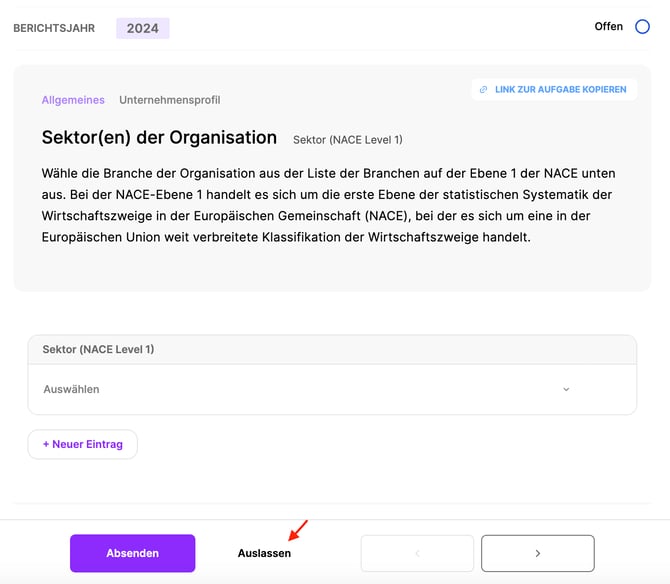Click the Sektor (NACE Level 1) table header
This screenshot has height=584, width=670.
pyautogui.click(x=98, y=349)
